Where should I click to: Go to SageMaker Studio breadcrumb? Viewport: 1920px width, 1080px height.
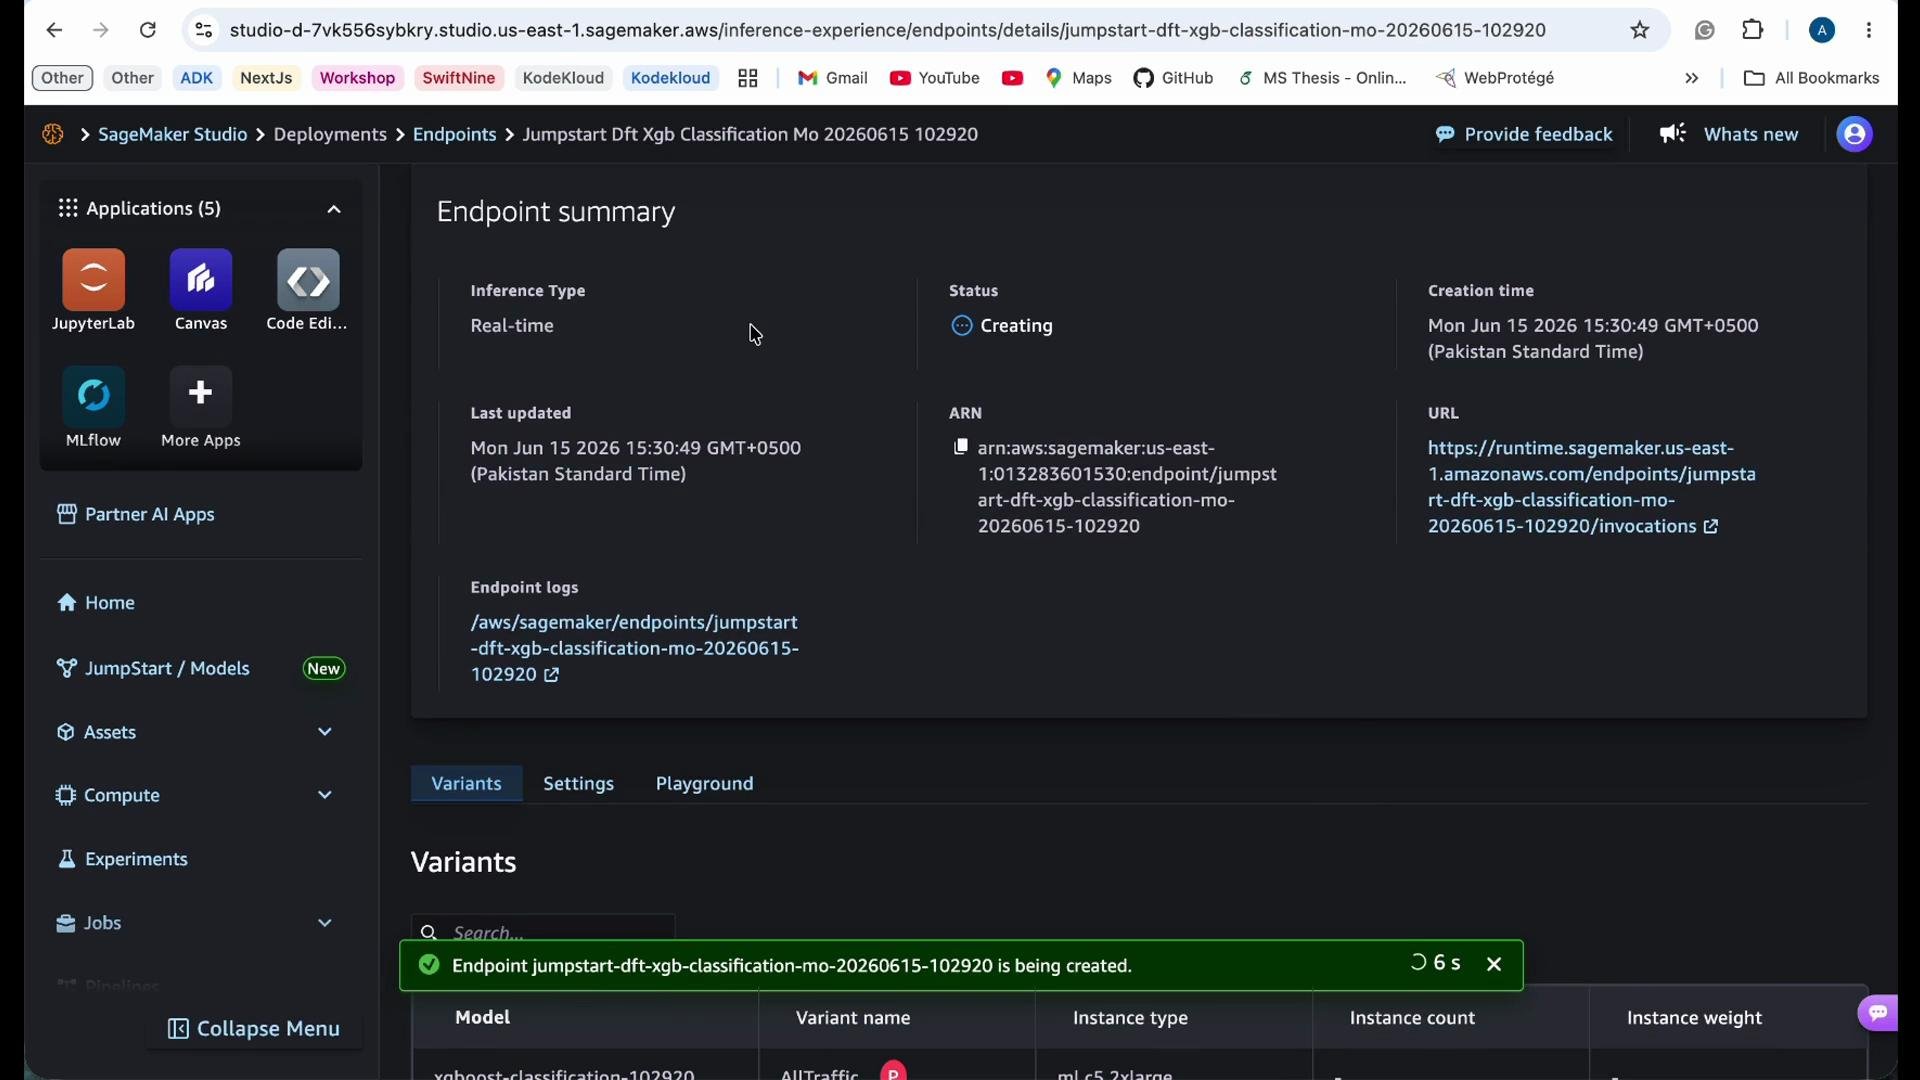(172, 134)
